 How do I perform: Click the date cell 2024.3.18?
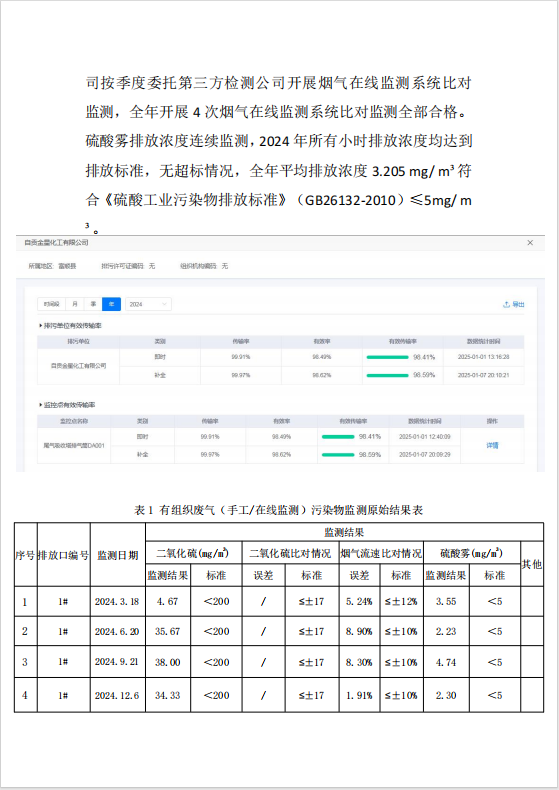click(117, 602)
